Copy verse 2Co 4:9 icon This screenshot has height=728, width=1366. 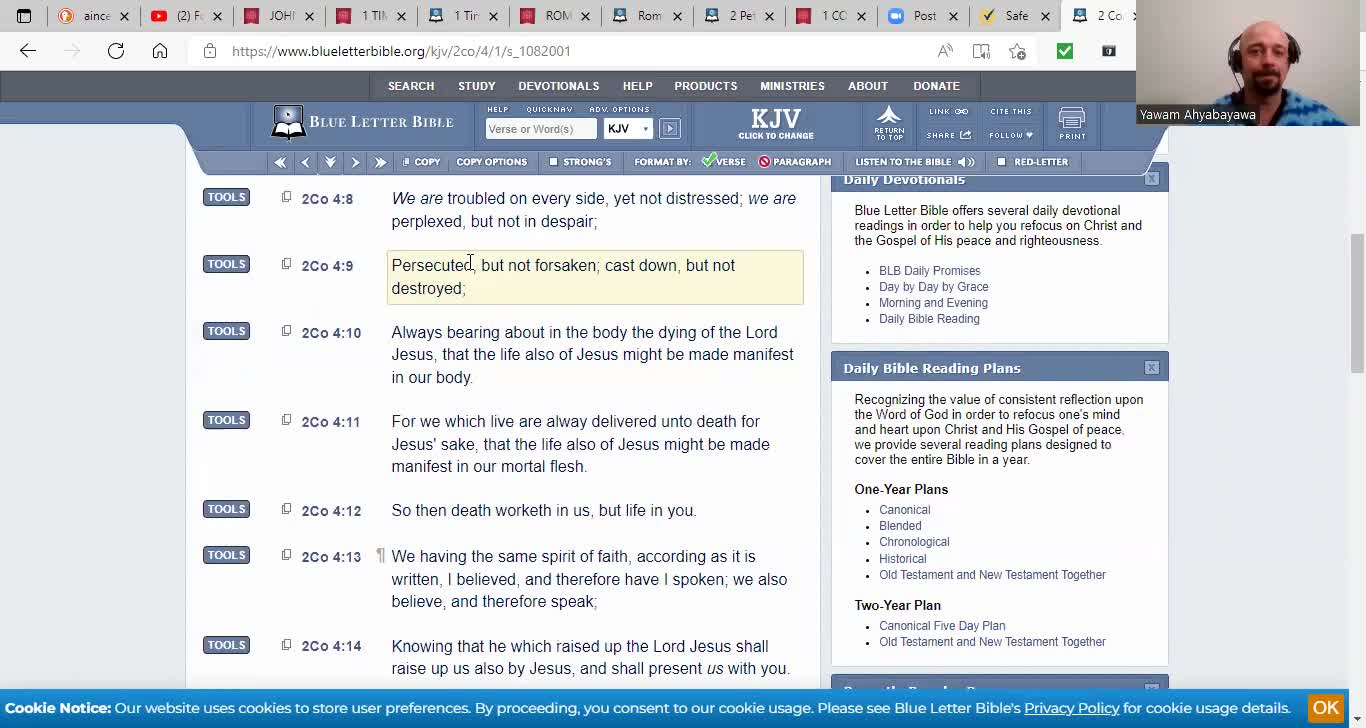tap(286, 264)
